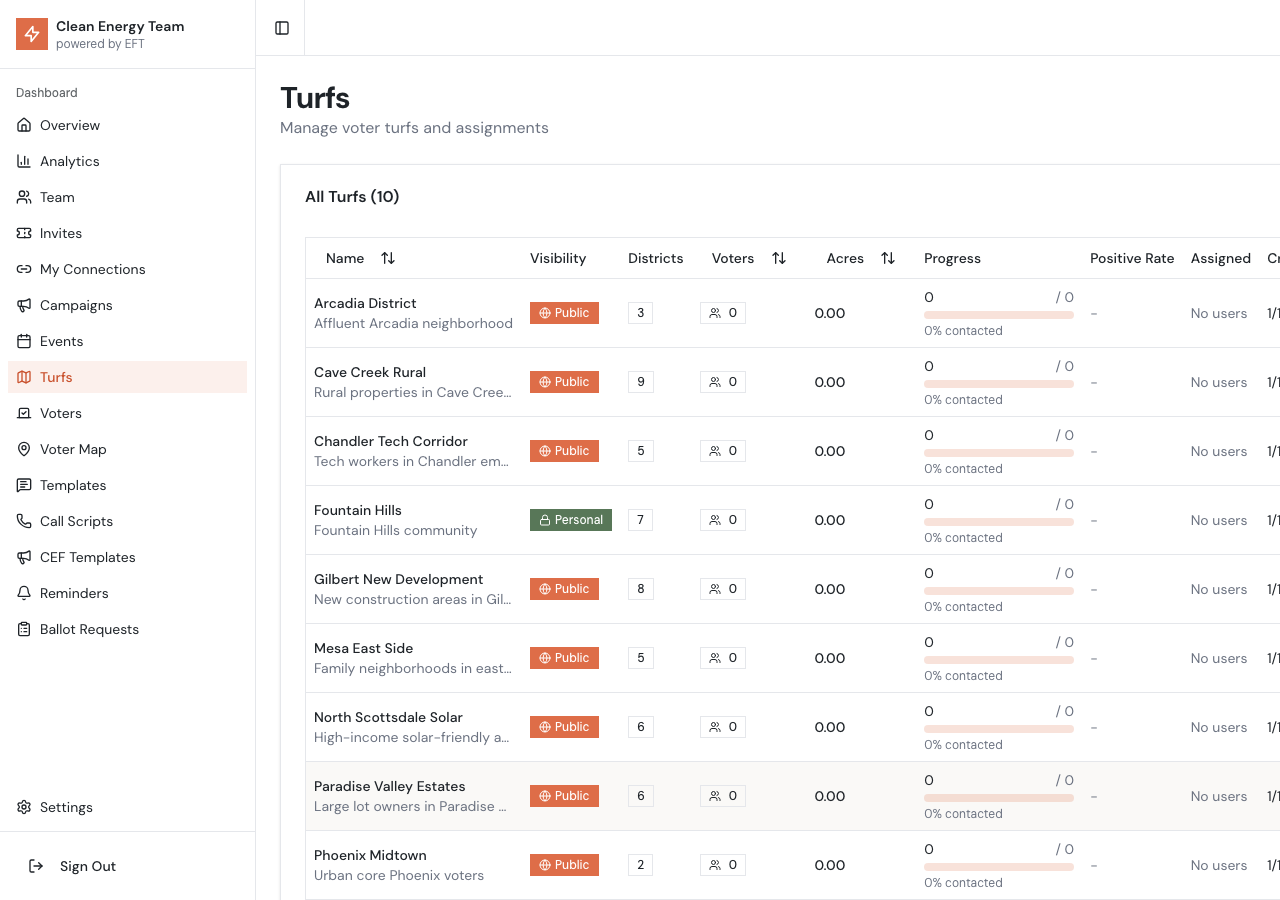
Task: Sort turfs by Name column
Action: 388,258
